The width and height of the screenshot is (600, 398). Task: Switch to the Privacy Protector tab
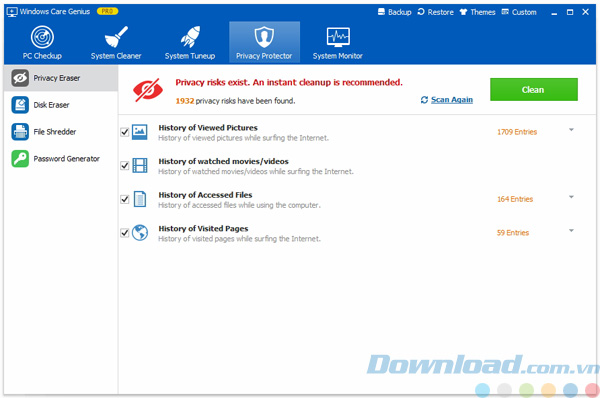(264, 42)
